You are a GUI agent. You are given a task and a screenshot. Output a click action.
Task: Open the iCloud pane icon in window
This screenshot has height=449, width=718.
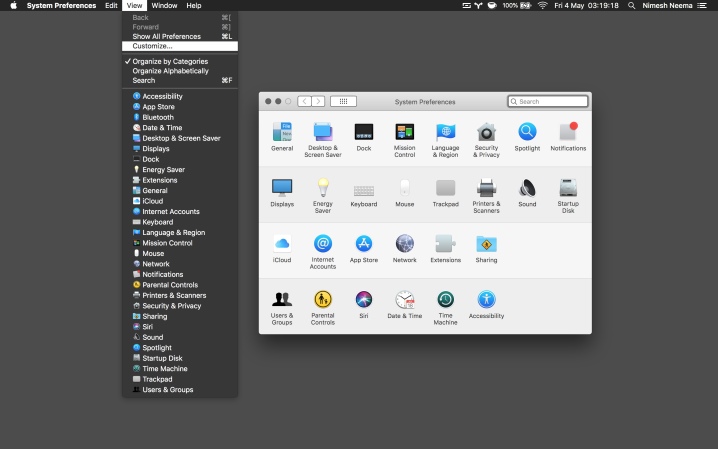click(x=282, y=243)
